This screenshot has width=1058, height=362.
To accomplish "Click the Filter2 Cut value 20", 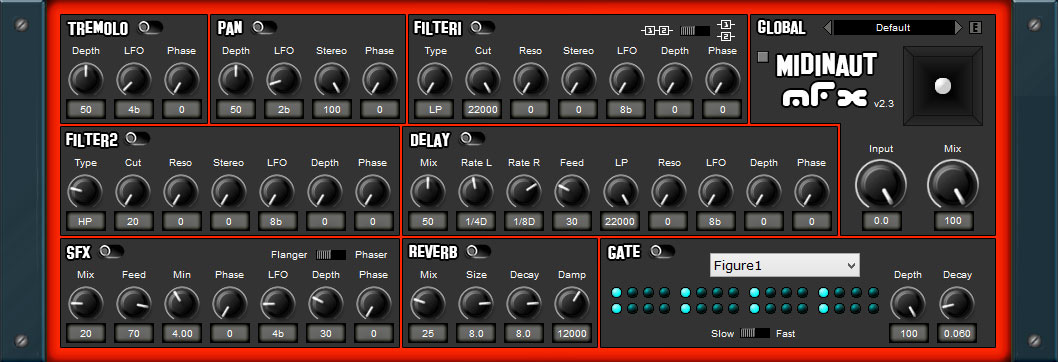I will pyautogui.click(x=134, y=221).
